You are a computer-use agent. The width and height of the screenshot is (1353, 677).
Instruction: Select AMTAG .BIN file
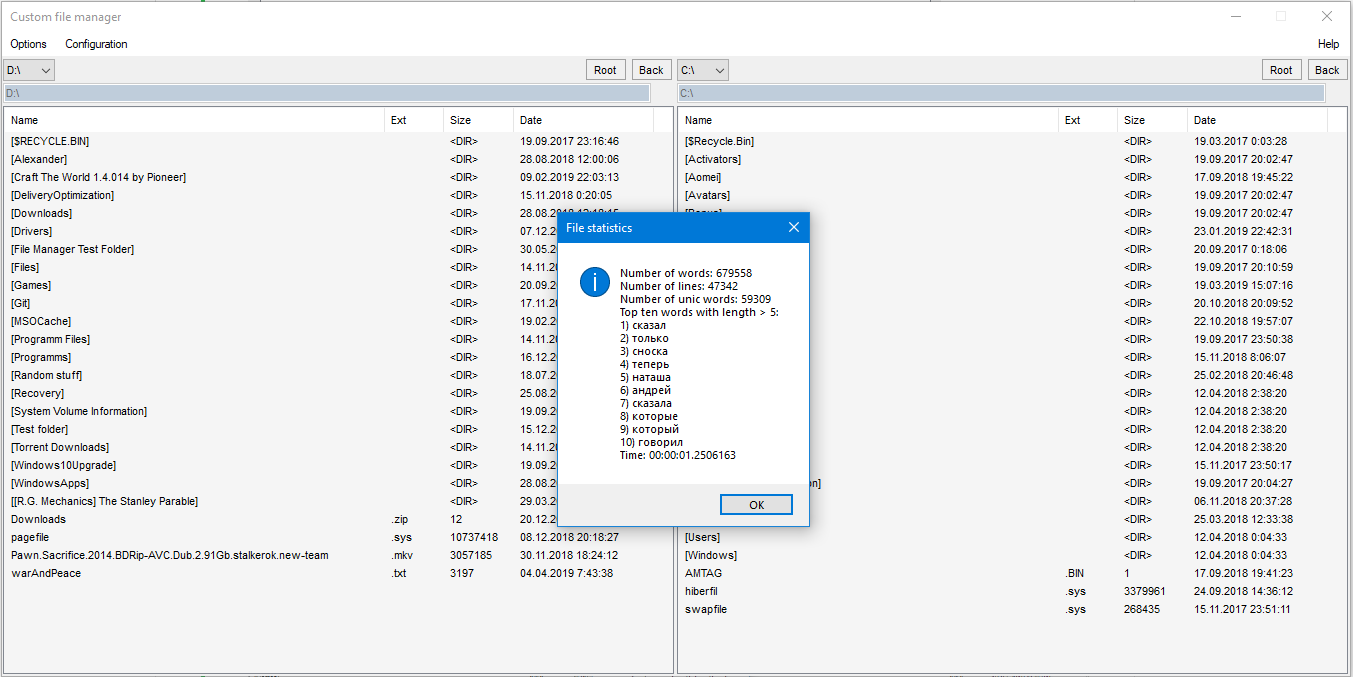[x=703, y=574]
